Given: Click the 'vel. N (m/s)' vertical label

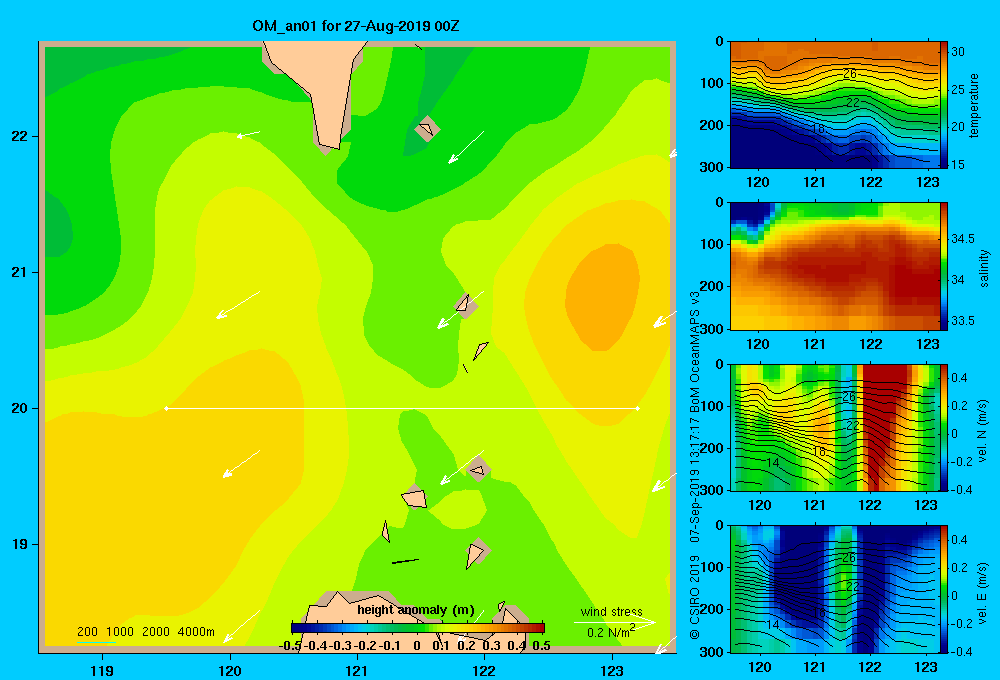Looking at the screenshot, I should pos(983,431).
